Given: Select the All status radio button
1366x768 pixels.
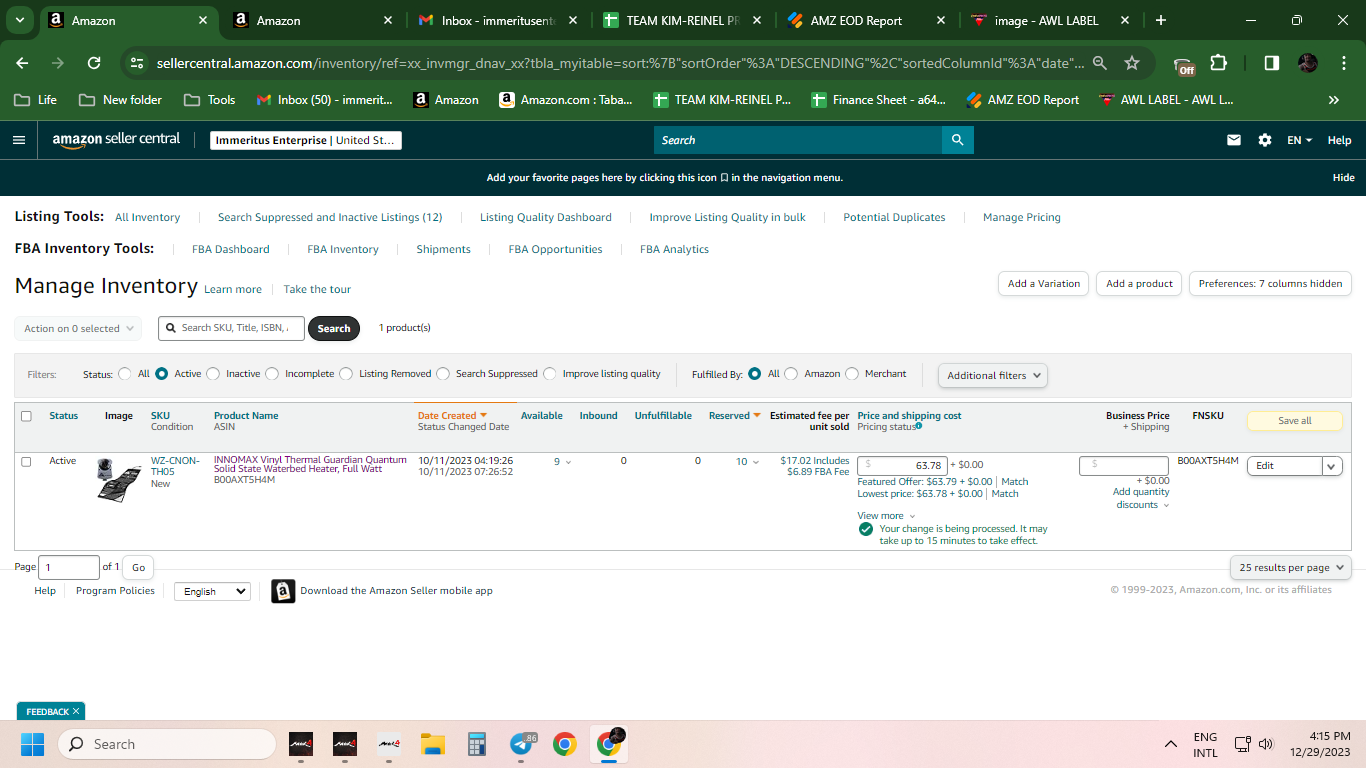Looking at the screenshot, I should pyautogui.click(x=125, y=374).
